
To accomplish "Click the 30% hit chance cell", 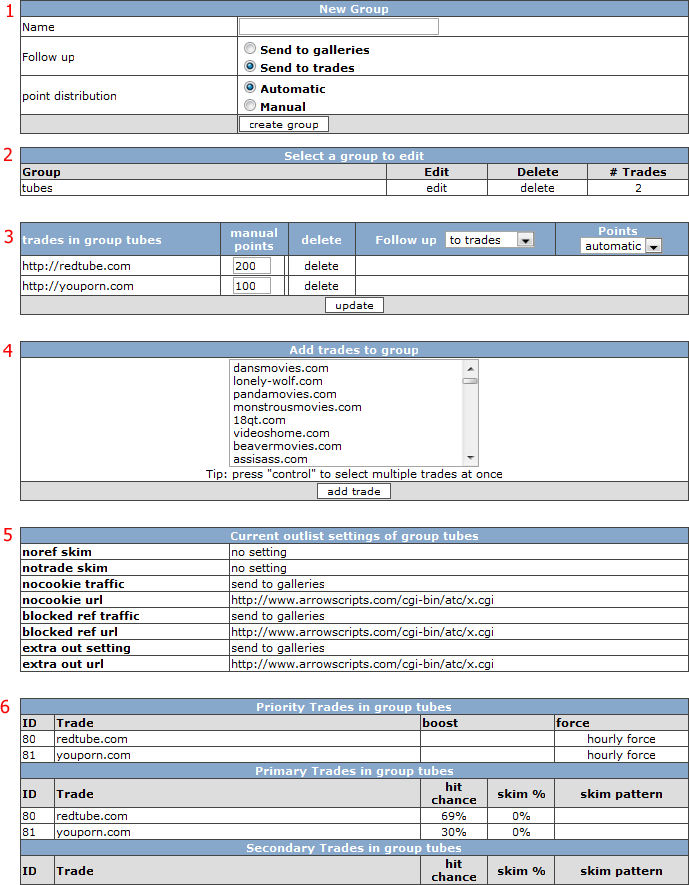I will coord(454,832).
